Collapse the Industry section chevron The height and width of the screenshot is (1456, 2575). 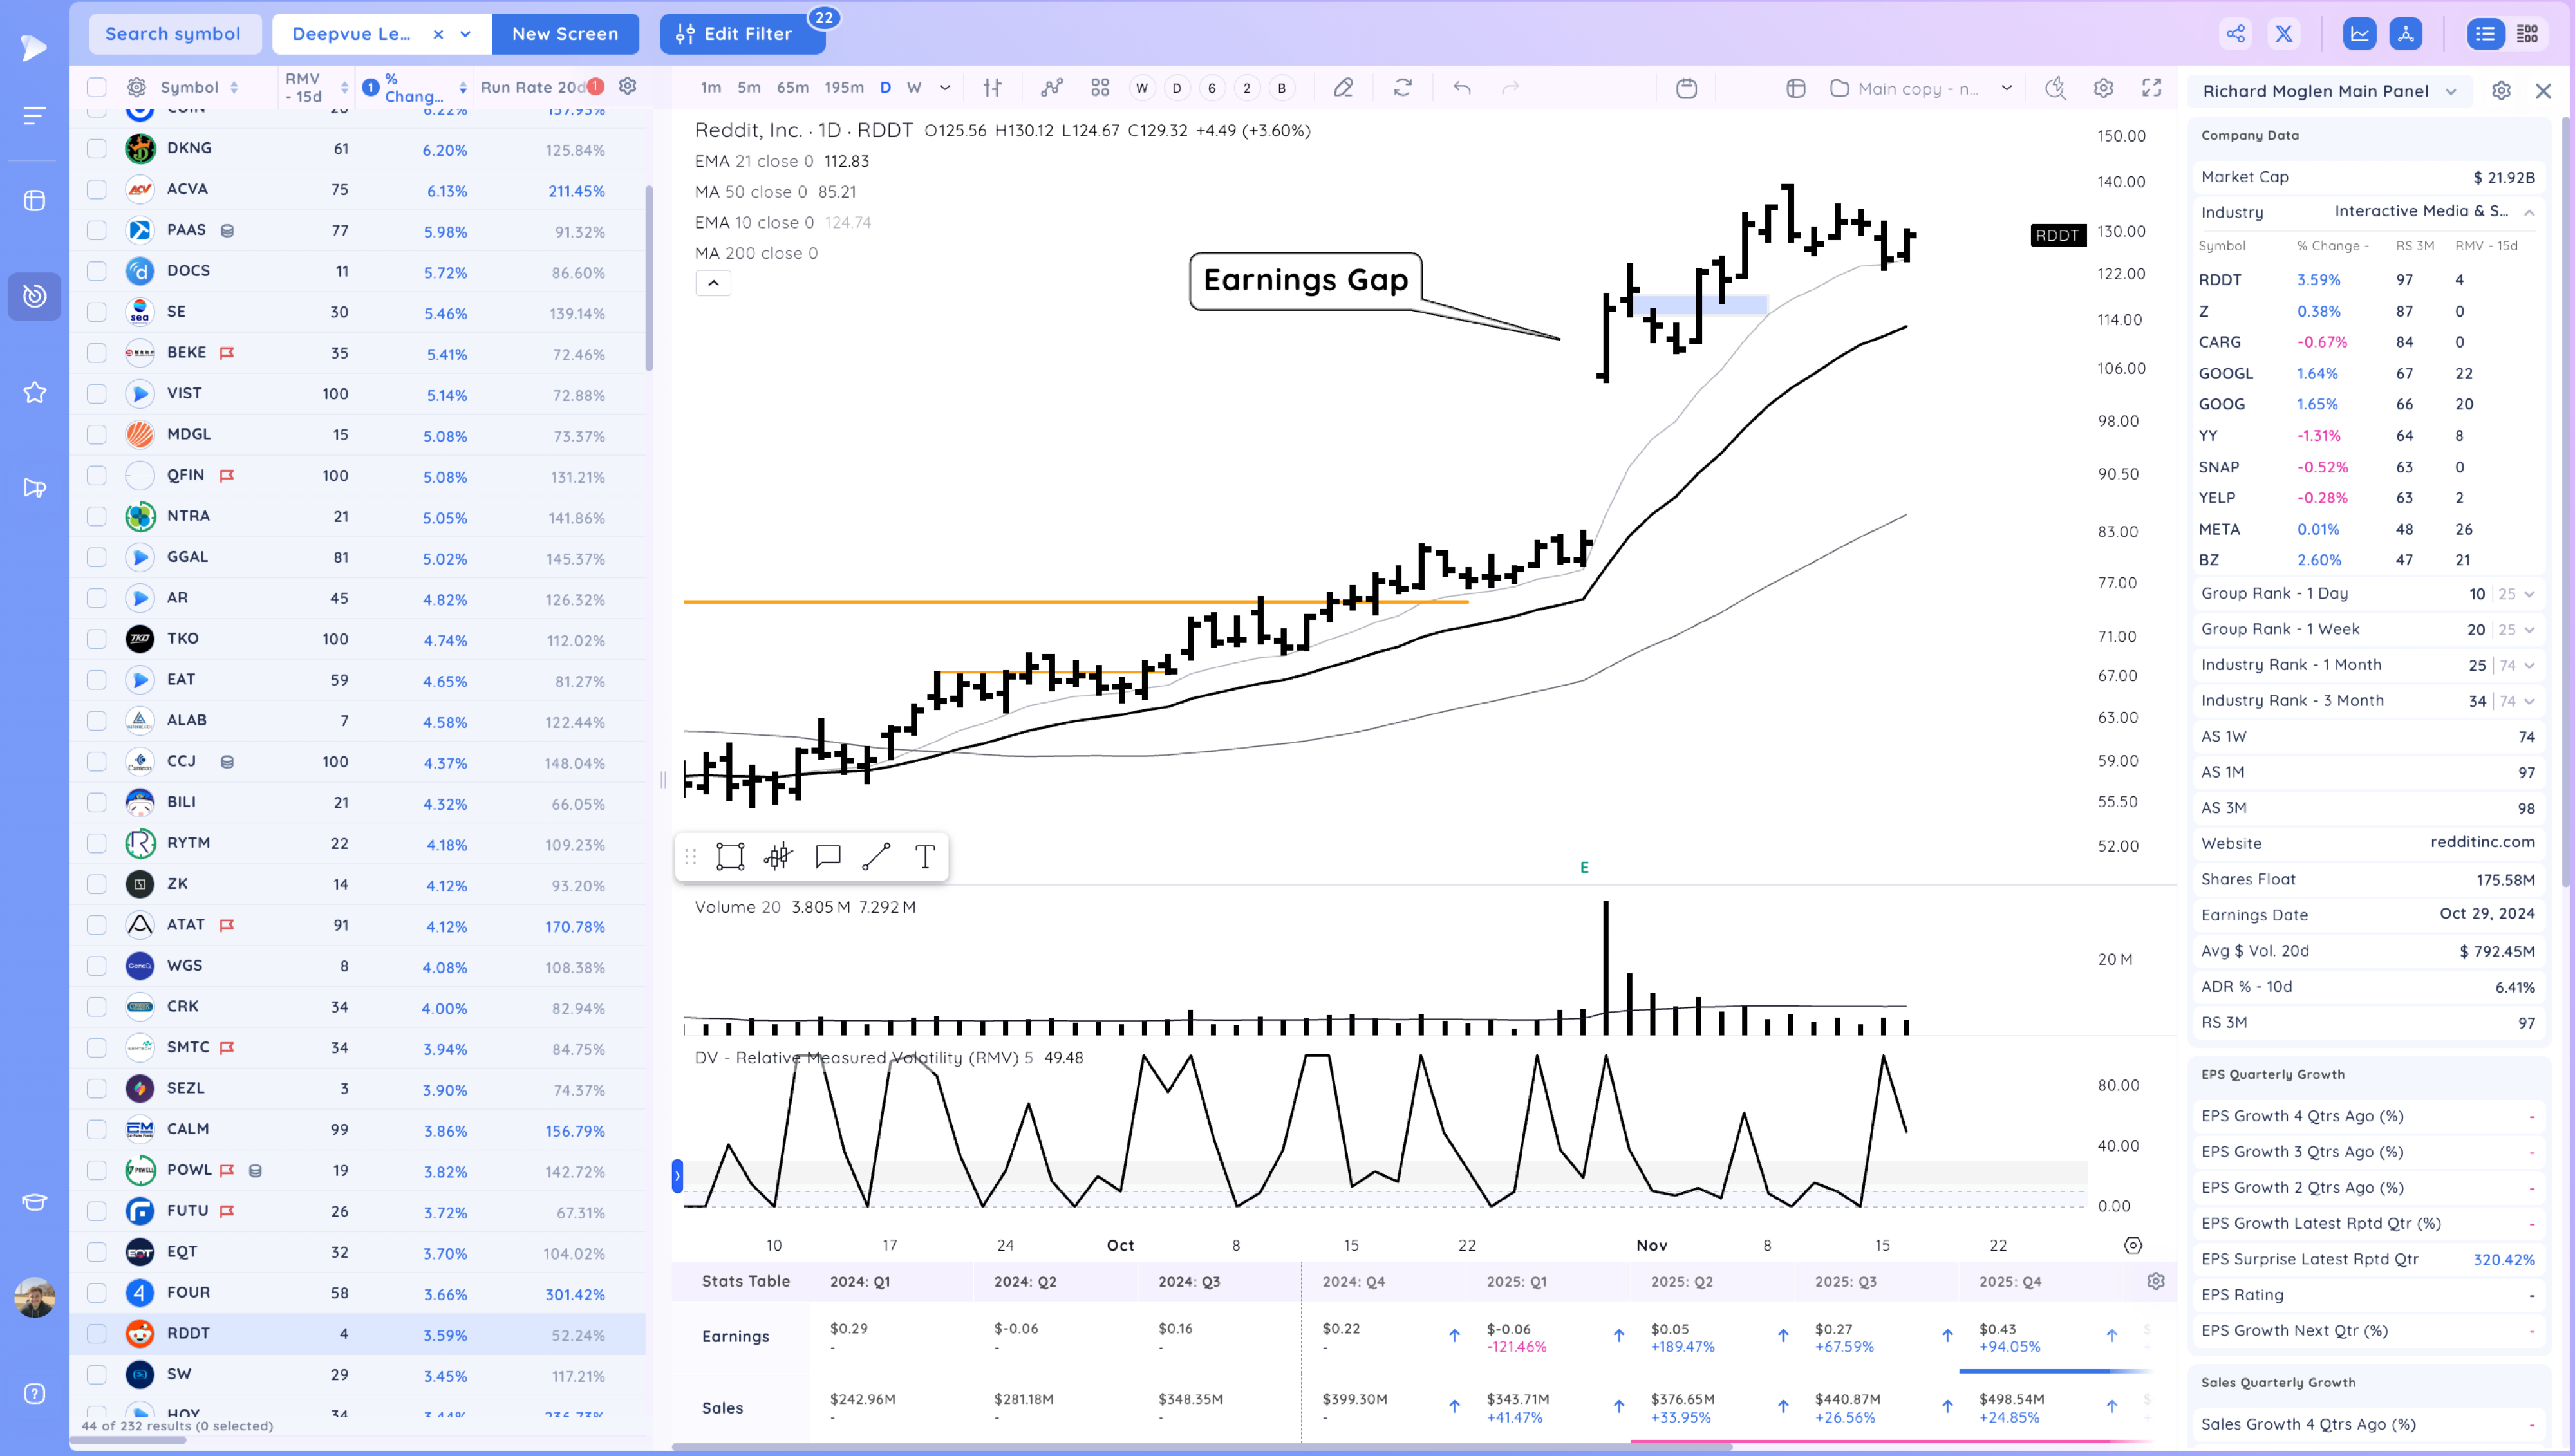2529,212
